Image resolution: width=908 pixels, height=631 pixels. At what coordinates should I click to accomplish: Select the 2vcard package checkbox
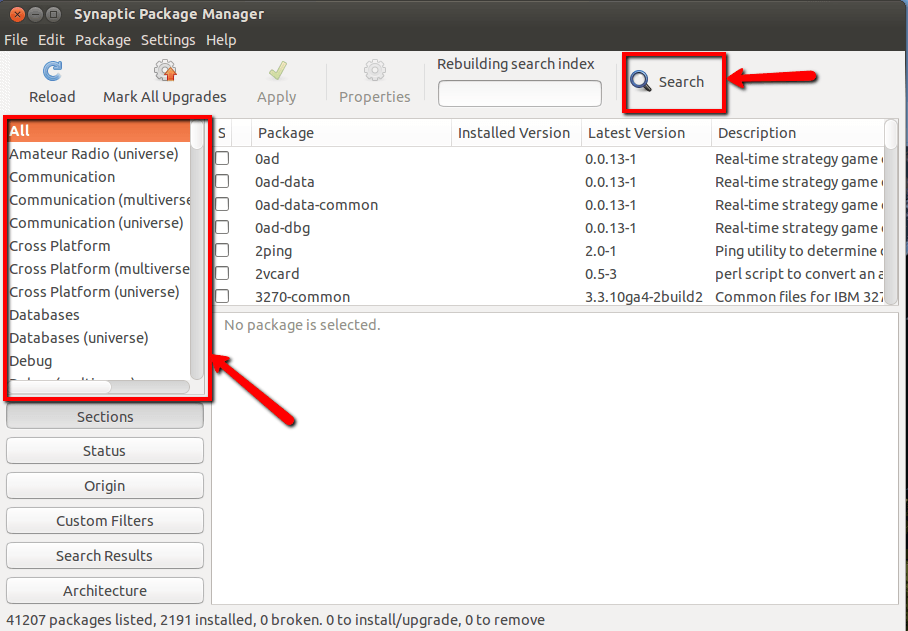(222, 274)
